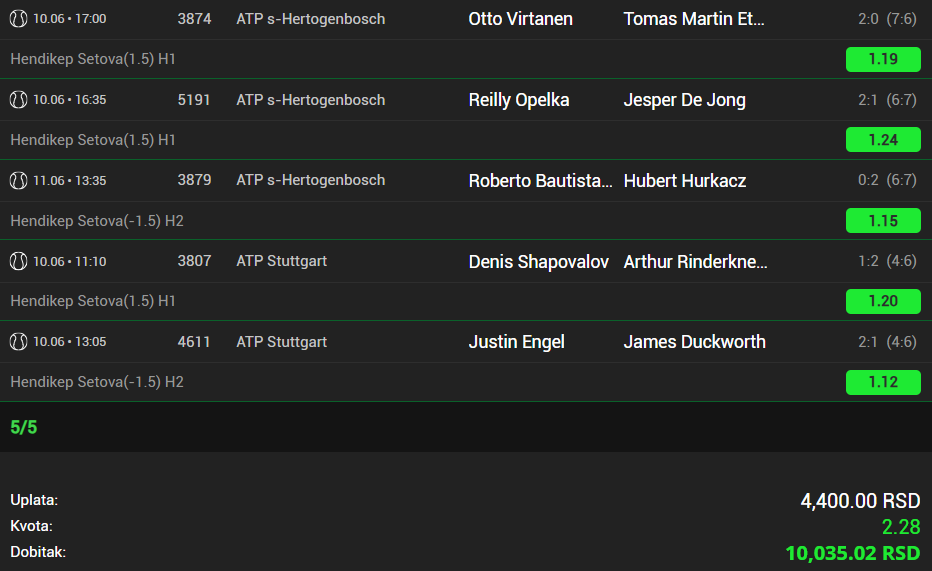Select the green 1.12 odds badge
Screen dimensions: 932x571
tap(883, 382)
